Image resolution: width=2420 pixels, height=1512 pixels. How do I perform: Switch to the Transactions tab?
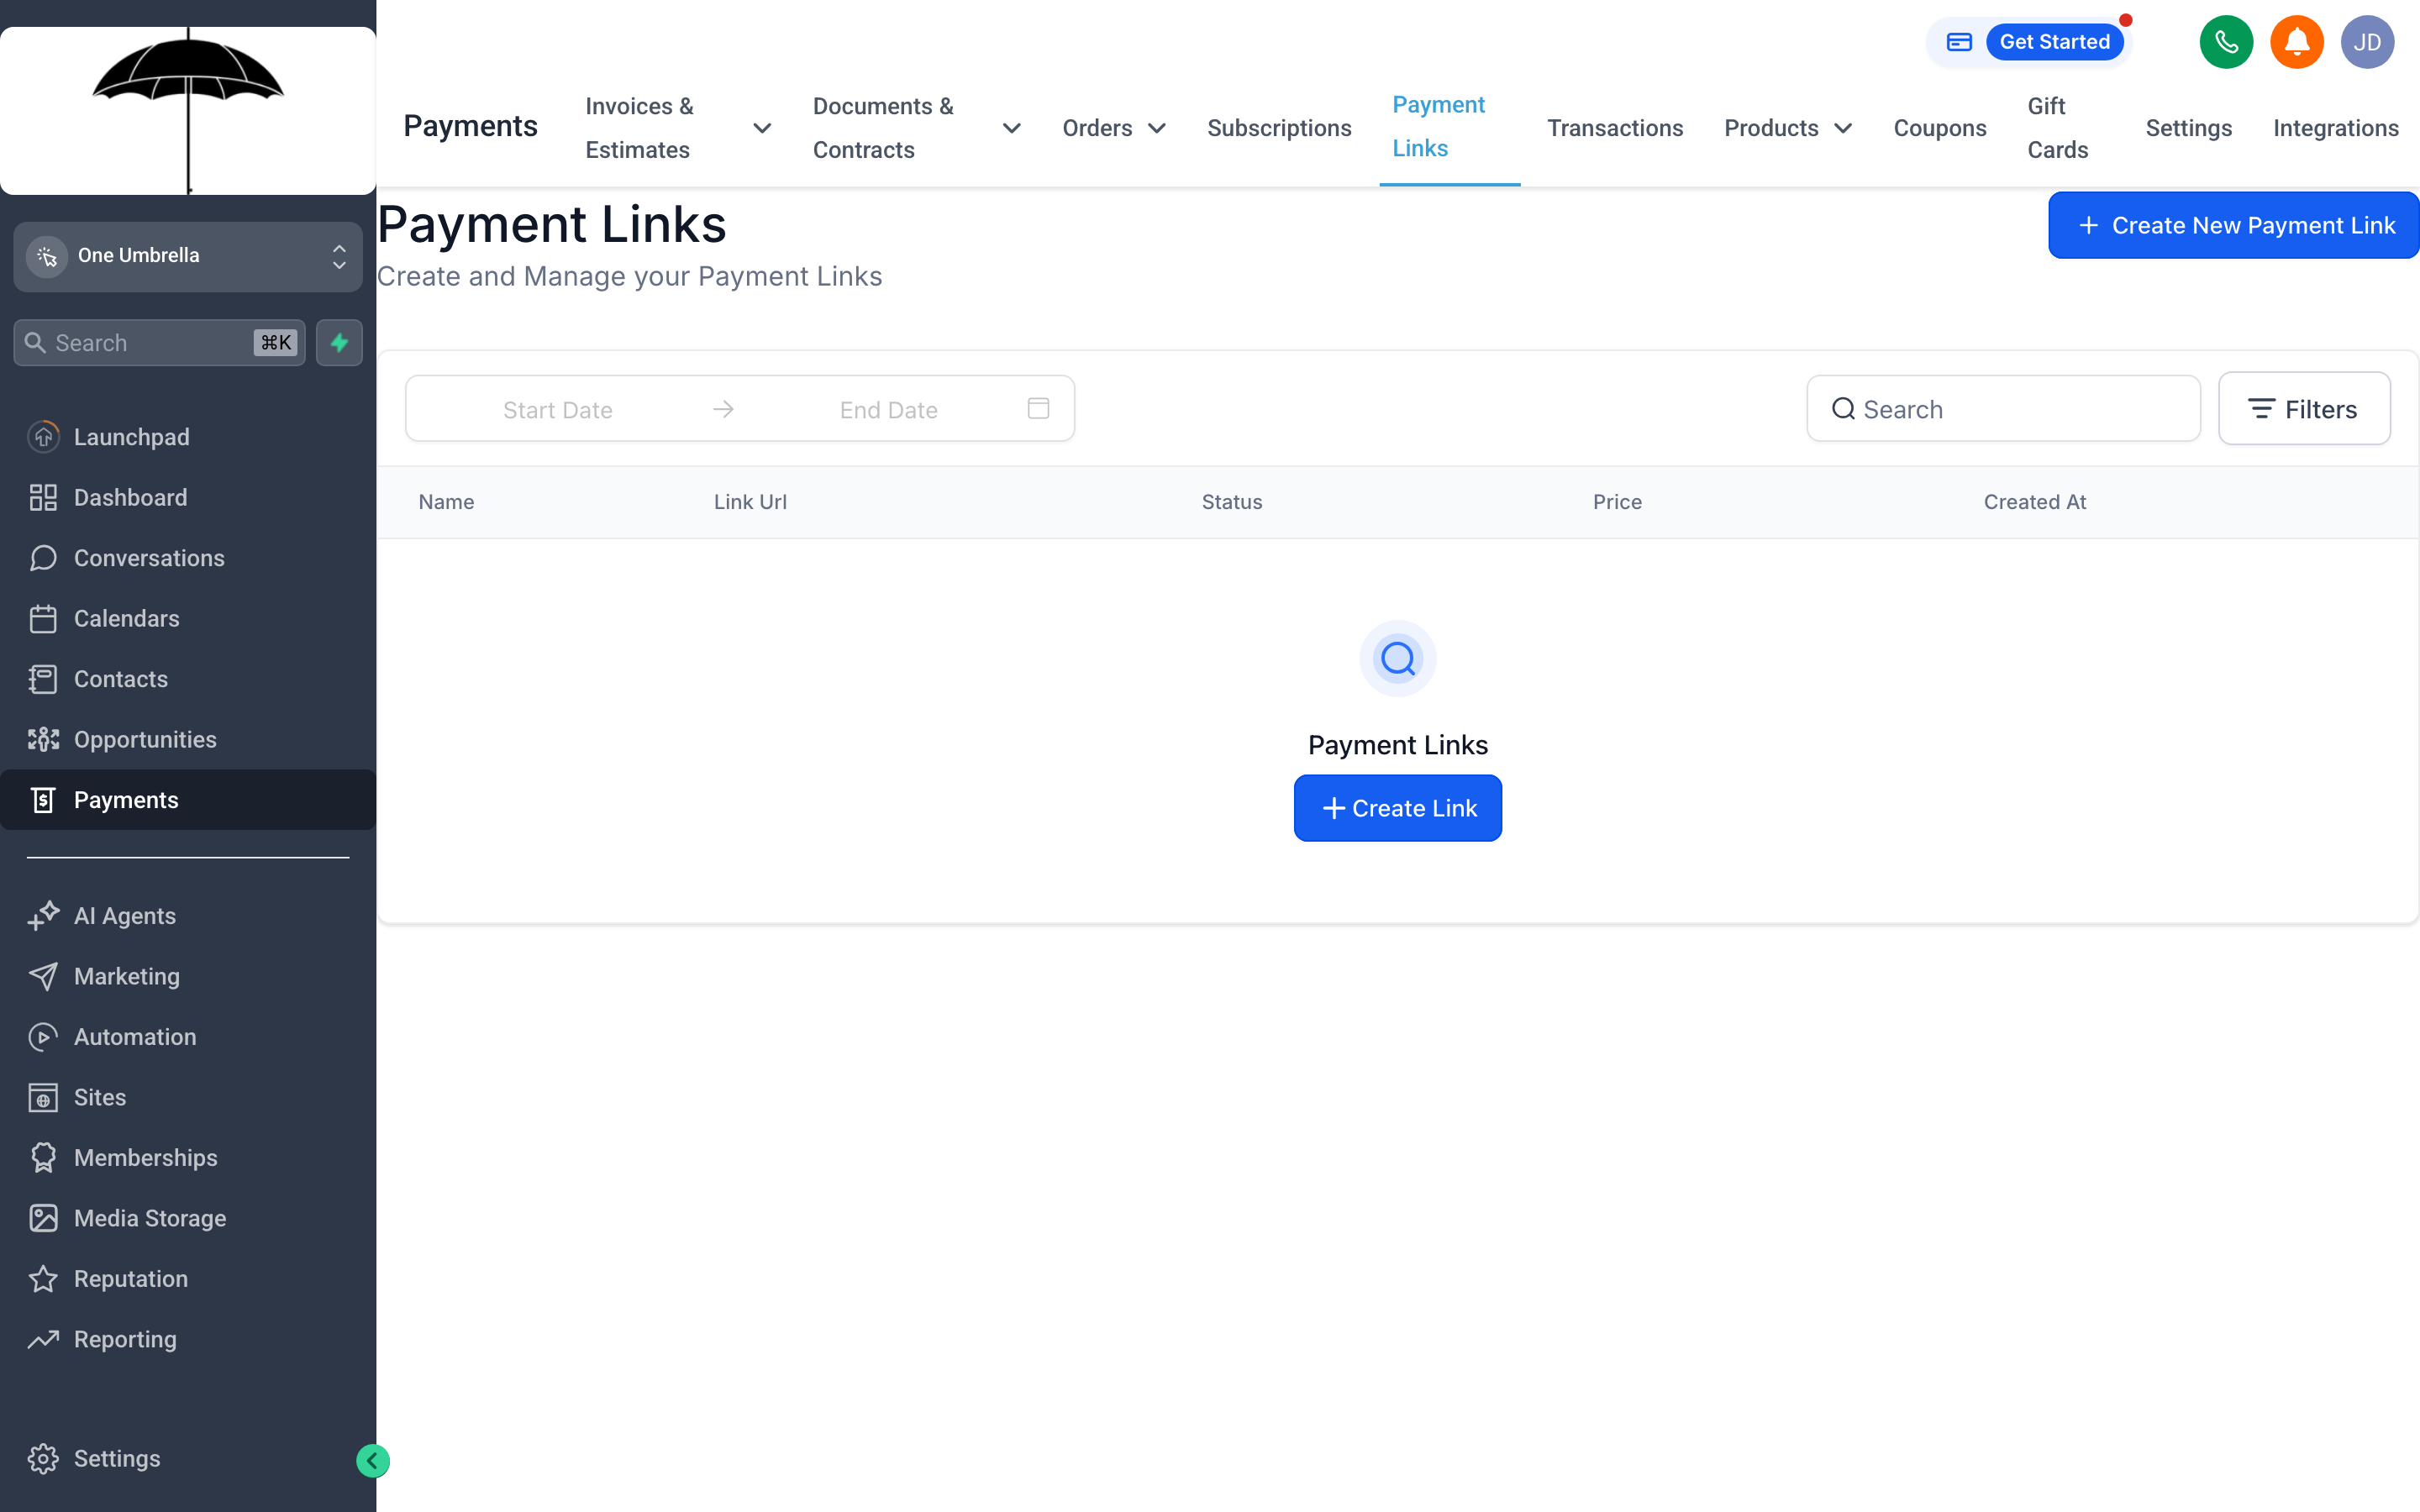coord(1614,128)
